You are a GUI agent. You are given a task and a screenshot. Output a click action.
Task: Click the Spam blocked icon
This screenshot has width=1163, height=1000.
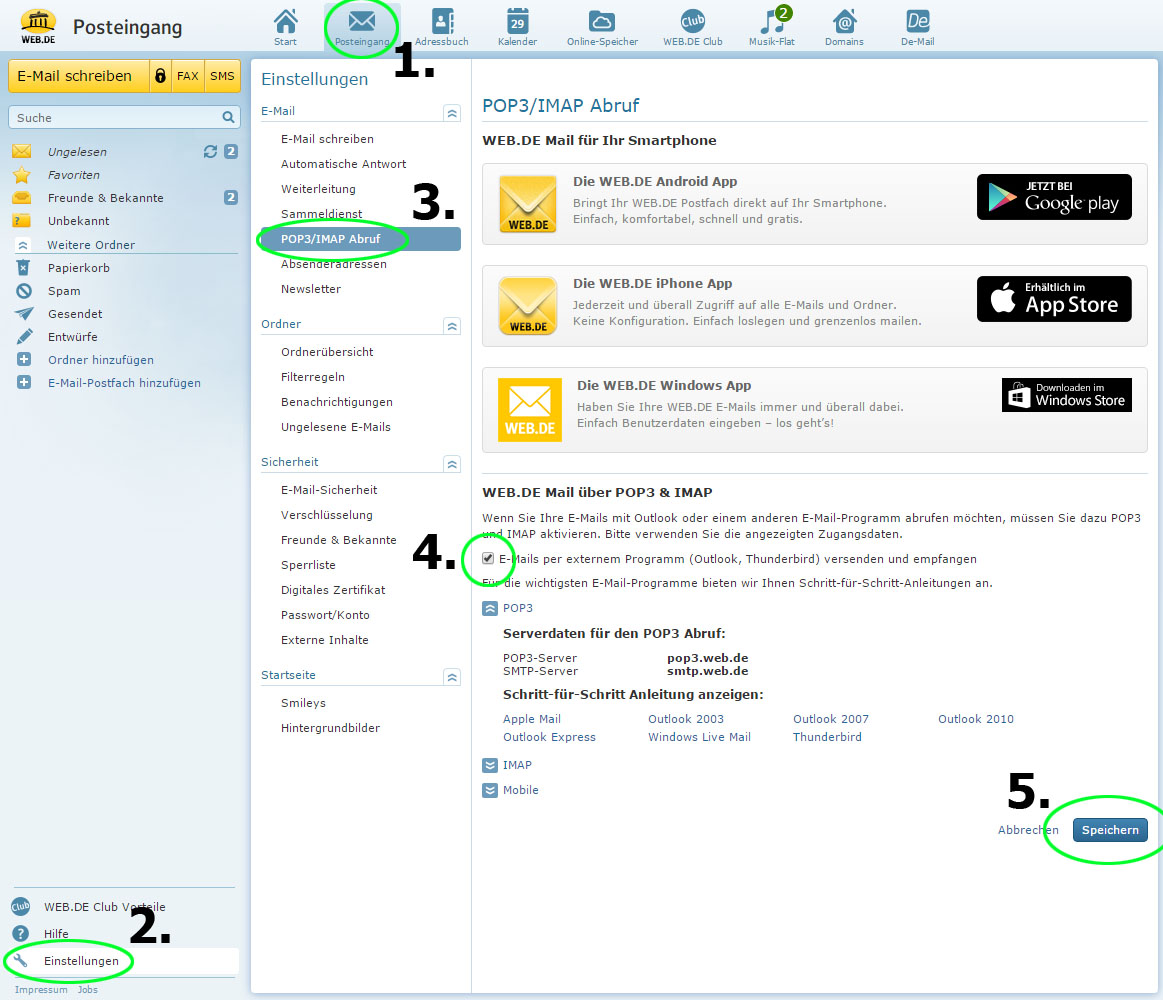click(24, 291)
